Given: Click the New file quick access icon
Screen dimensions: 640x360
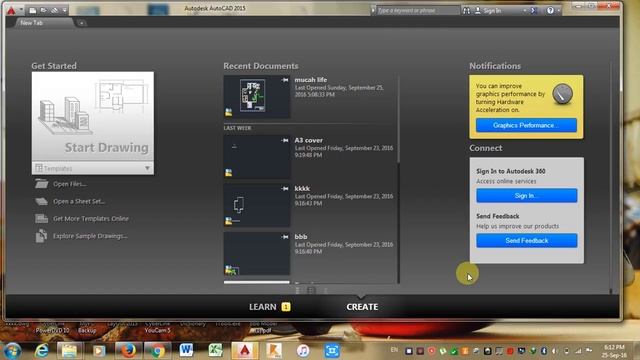Looking at the screenshot, I should pos(33,10).
